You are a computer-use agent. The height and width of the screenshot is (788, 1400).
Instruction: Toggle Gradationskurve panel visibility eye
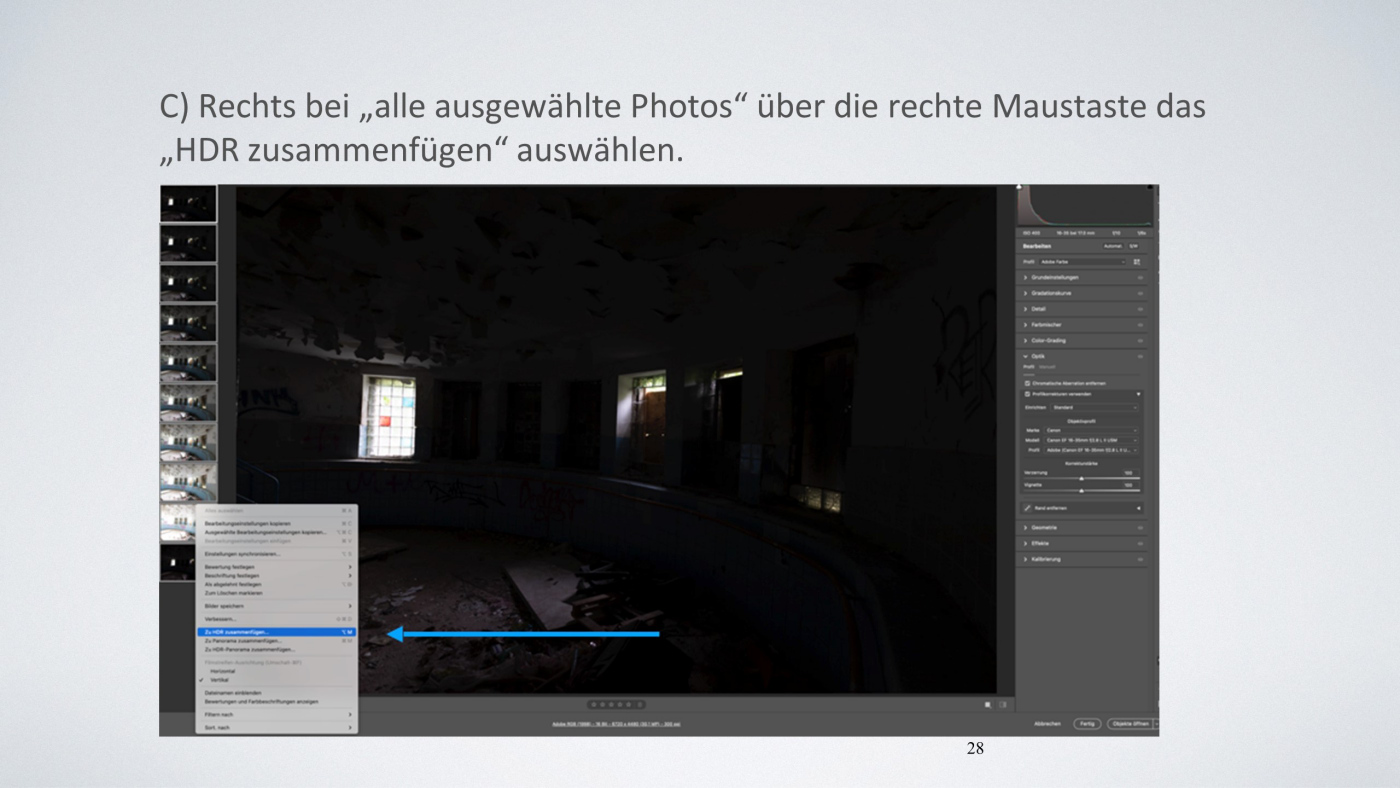tap(1140, 293)
